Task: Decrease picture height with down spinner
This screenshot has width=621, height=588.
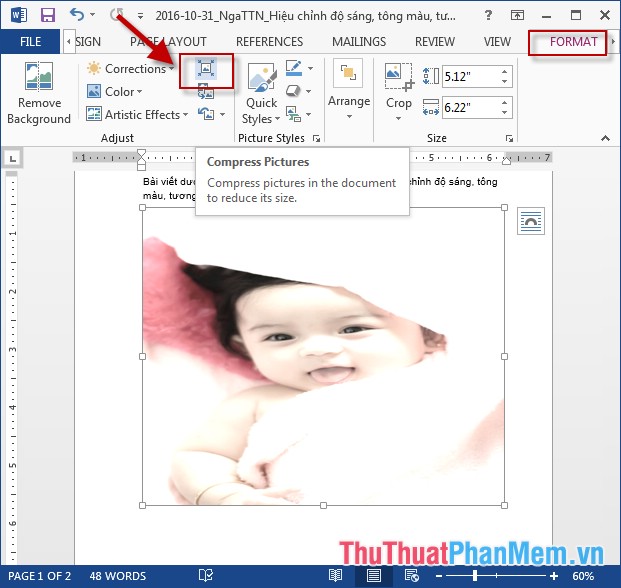Action: 505,81
